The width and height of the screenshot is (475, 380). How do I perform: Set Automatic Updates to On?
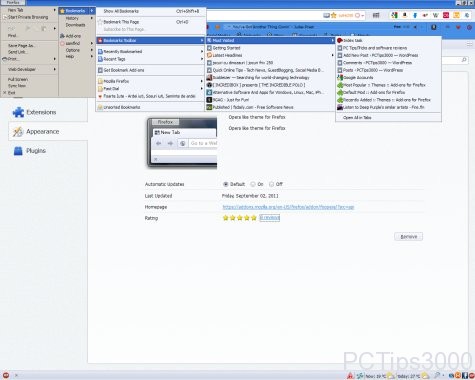(253, 184)
